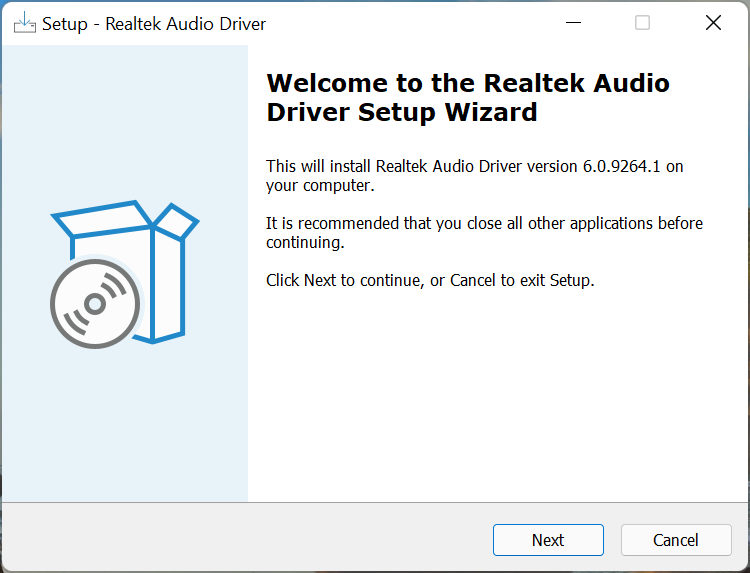Cancel the Realtek driver setup
Screen dimensions: 750x573
[x=676, y=540]
